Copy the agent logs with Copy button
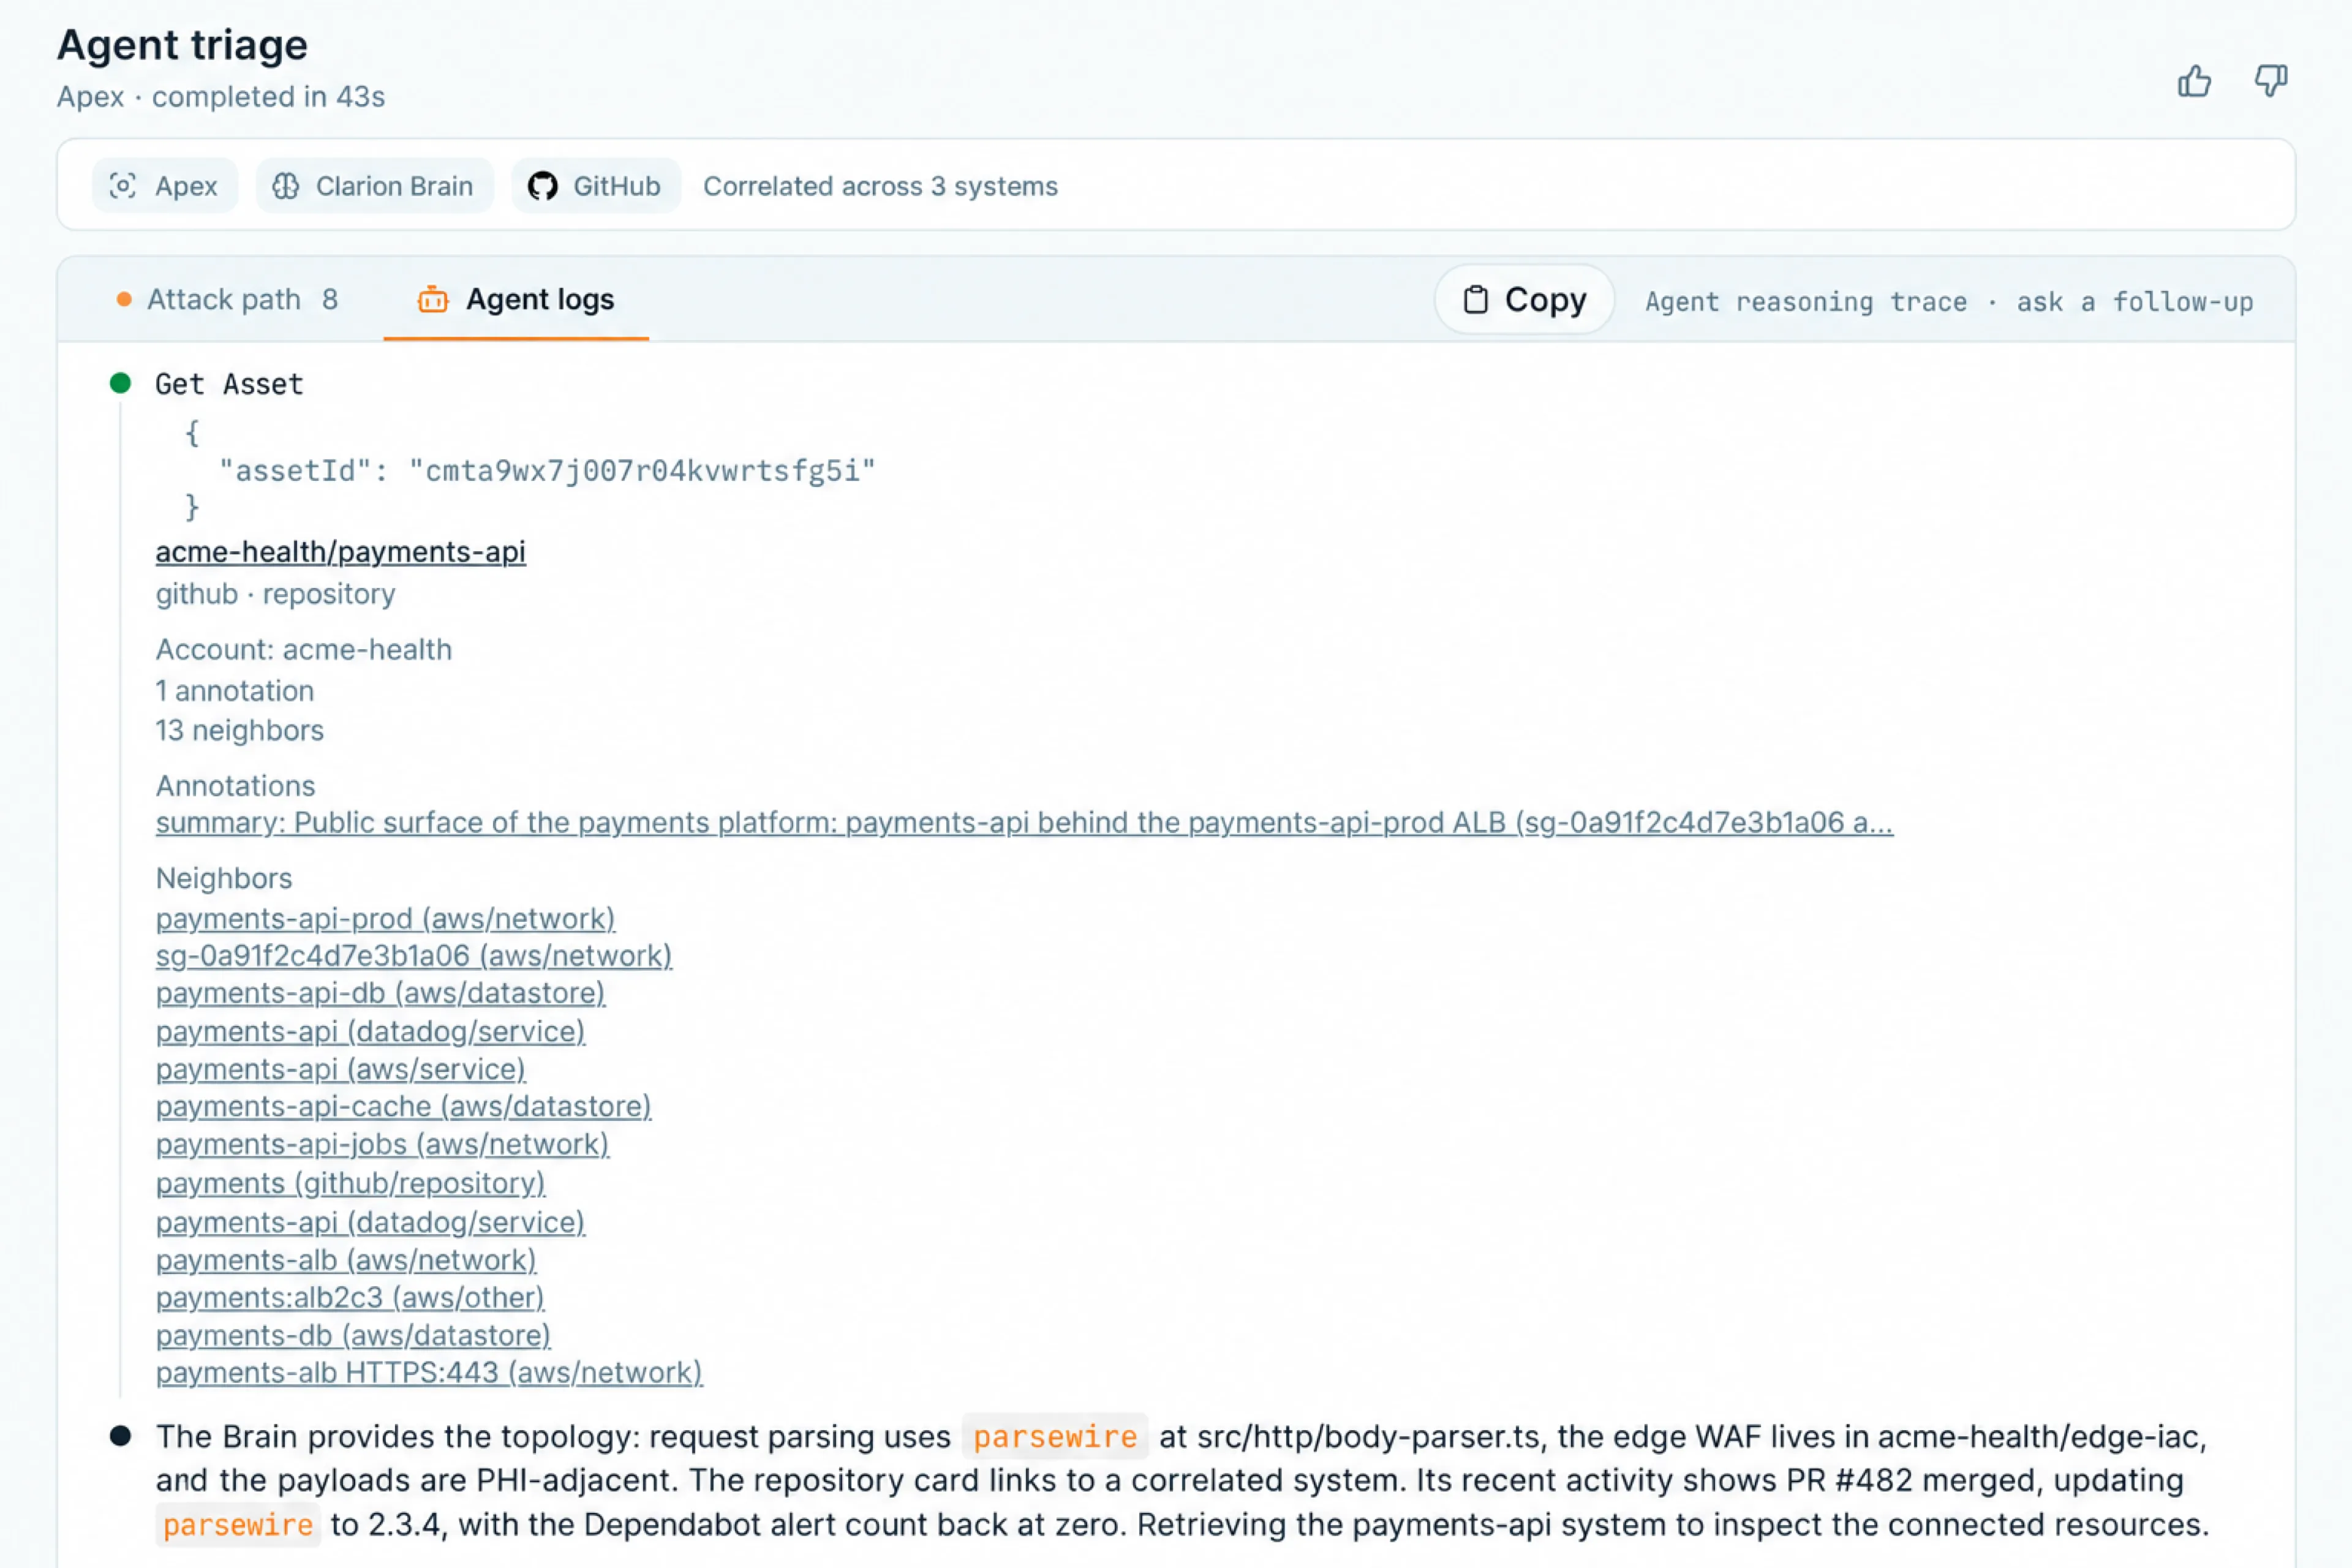 point(1524,299)
